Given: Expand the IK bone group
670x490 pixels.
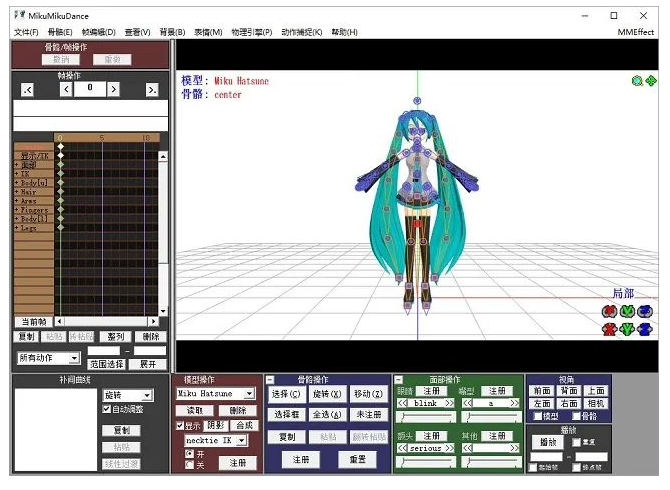Looking at the screenshot, I should click(x=17, y=174).
